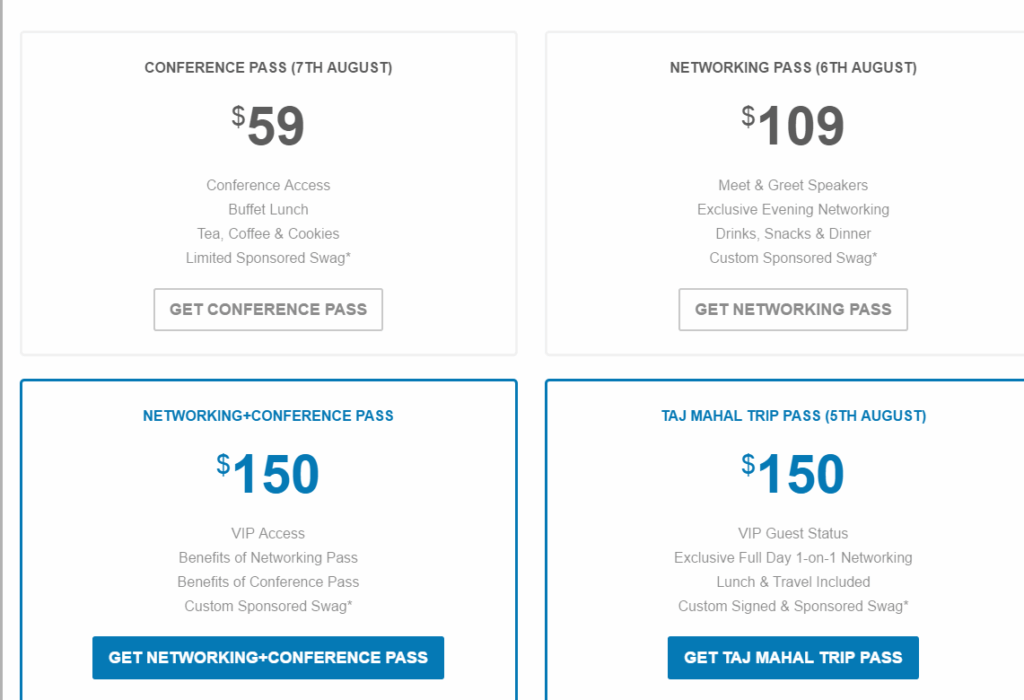Select the CONFERENCE PASS (7TH AUGUST) heading
Screen dimensions: 1024x700
(267, 68)
